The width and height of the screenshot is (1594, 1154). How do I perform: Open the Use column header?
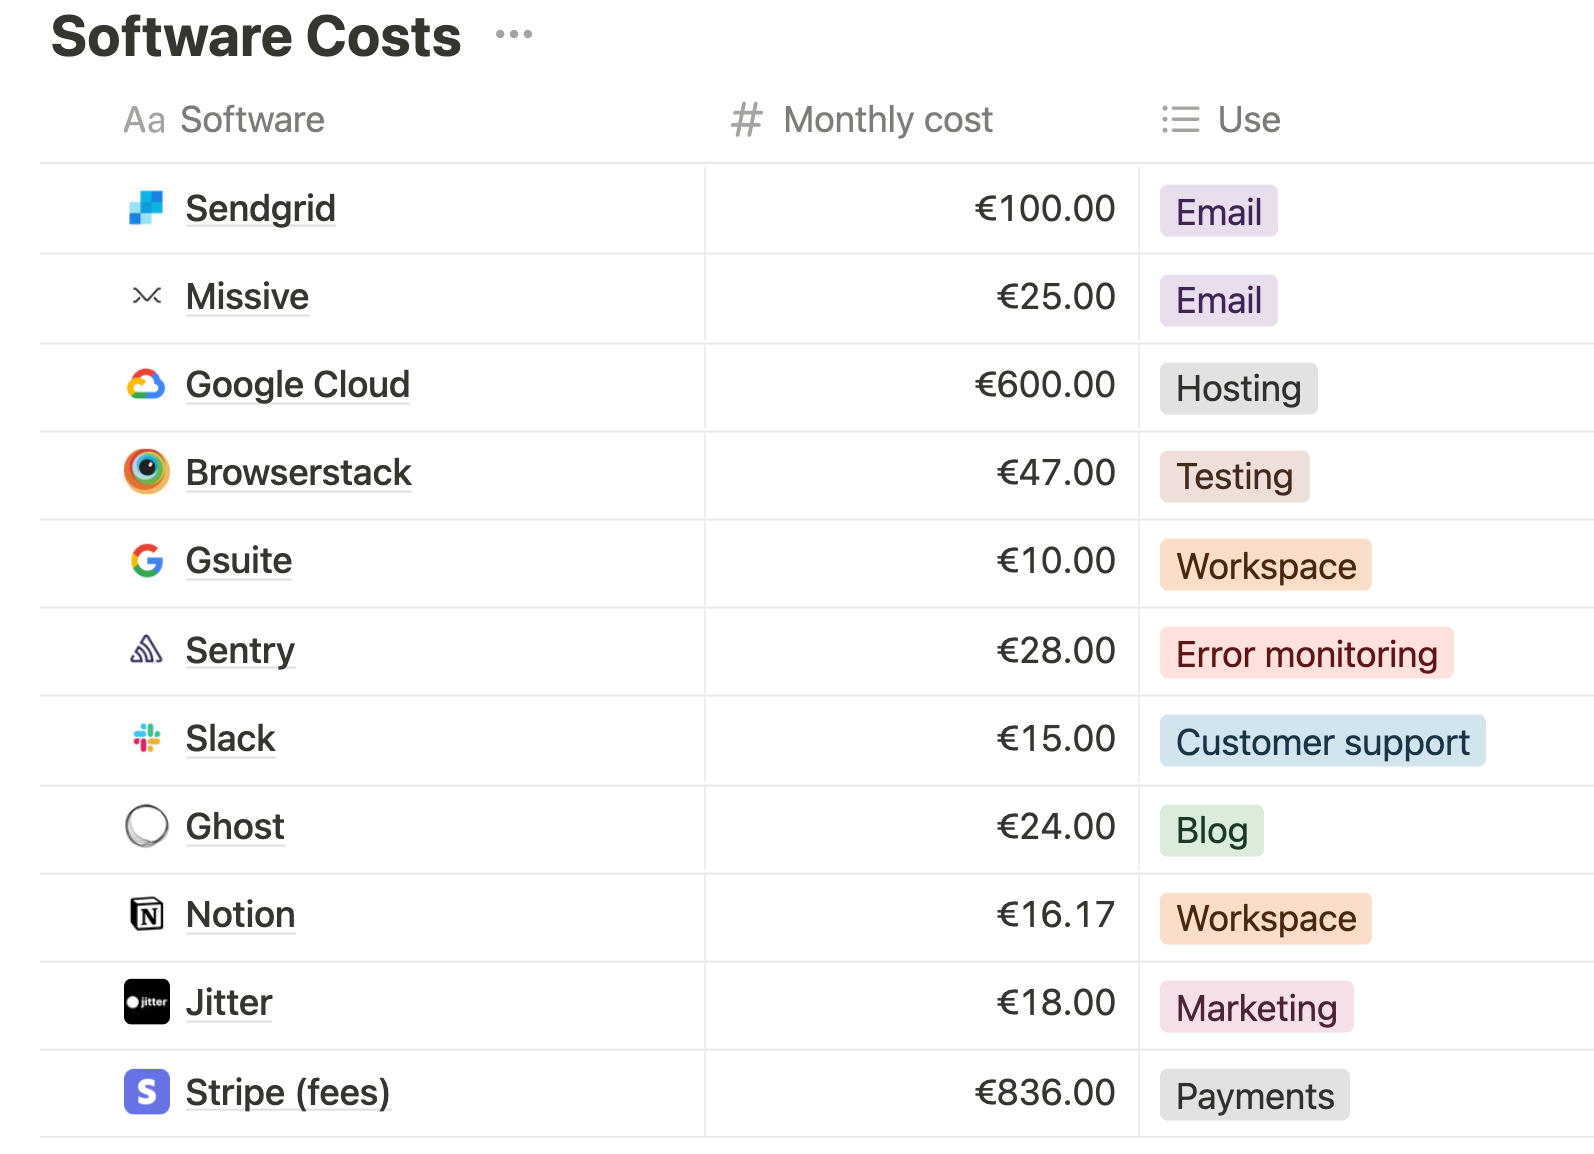(x=1248, y=120)
